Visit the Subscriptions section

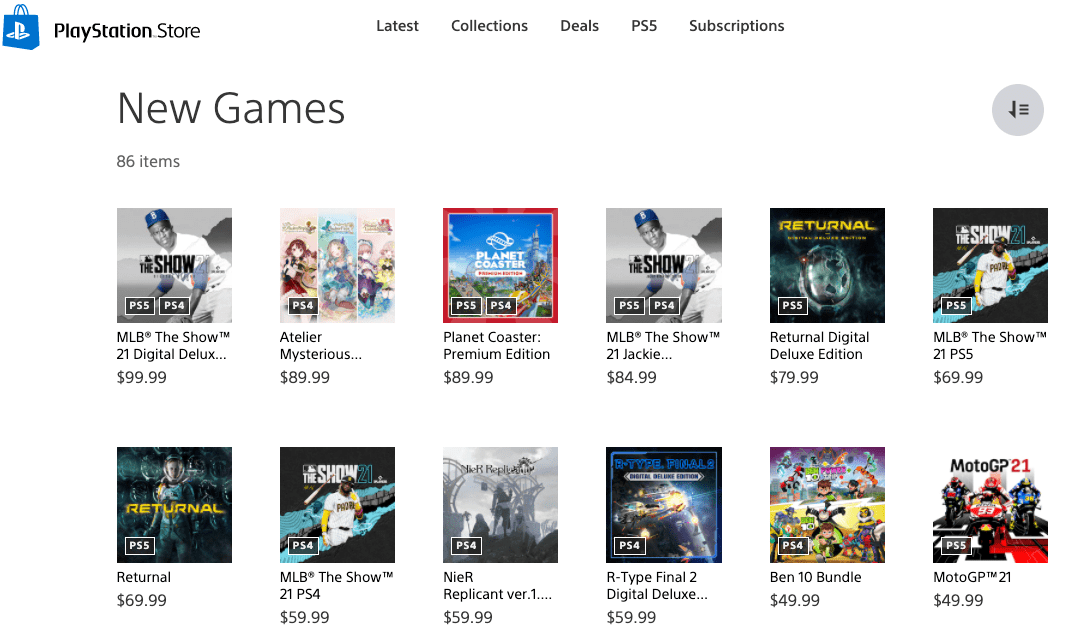736,26
